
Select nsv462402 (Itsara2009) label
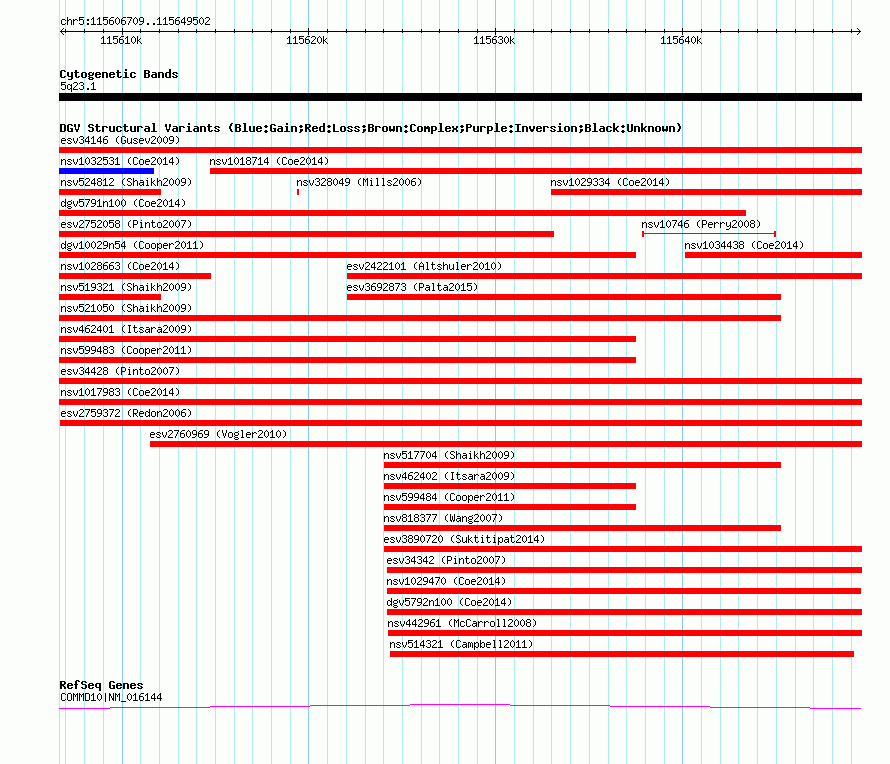click(x=449, y=476)
